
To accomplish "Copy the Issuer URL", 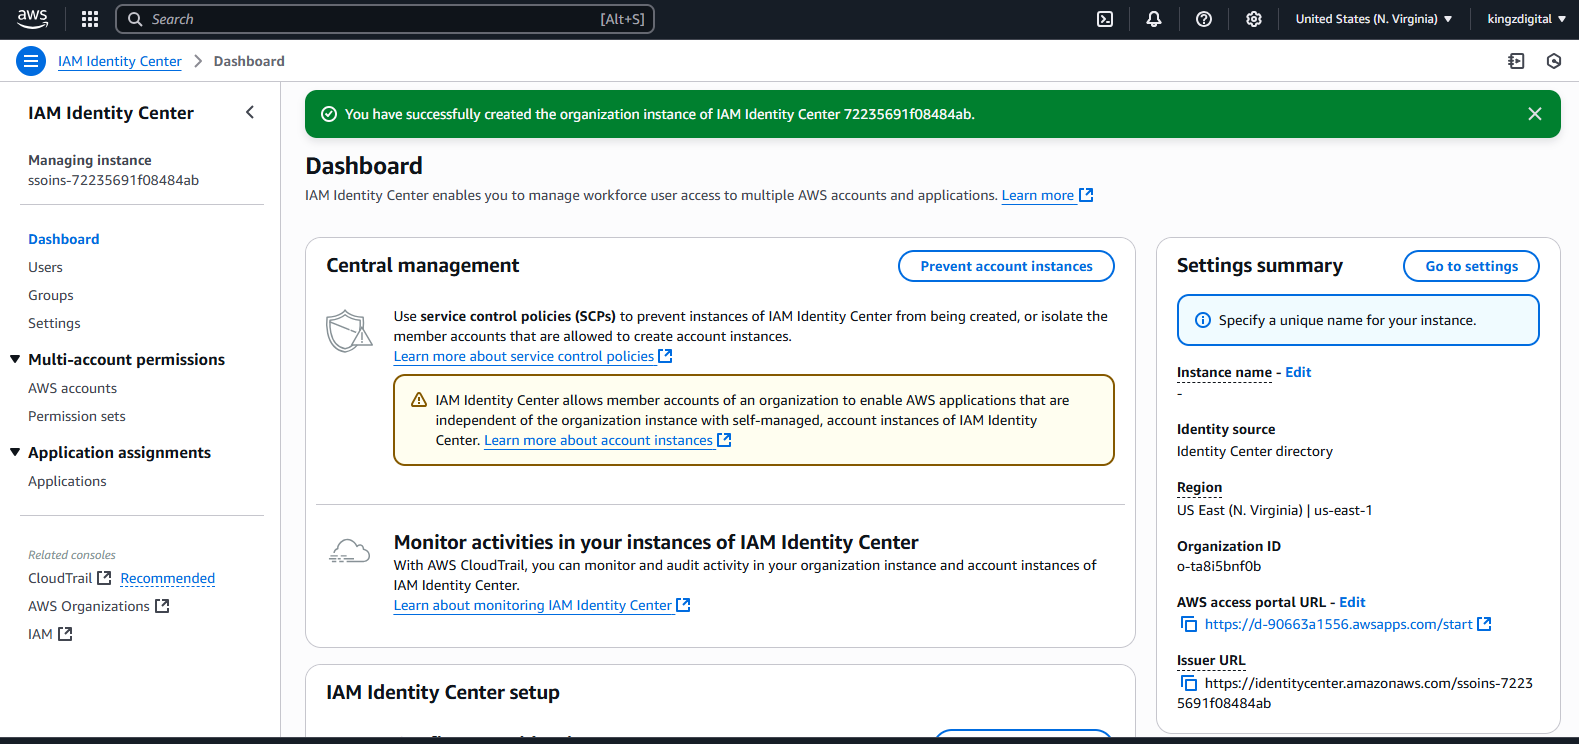I will pos(1189,683).
